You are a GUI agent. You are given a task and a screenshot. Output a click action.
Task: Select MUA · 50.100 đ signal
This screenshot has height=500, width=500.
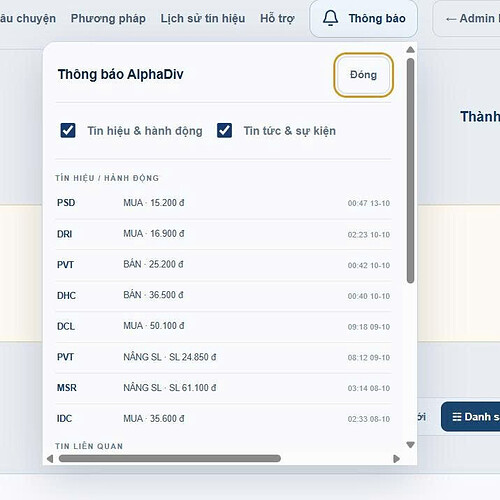154,326
